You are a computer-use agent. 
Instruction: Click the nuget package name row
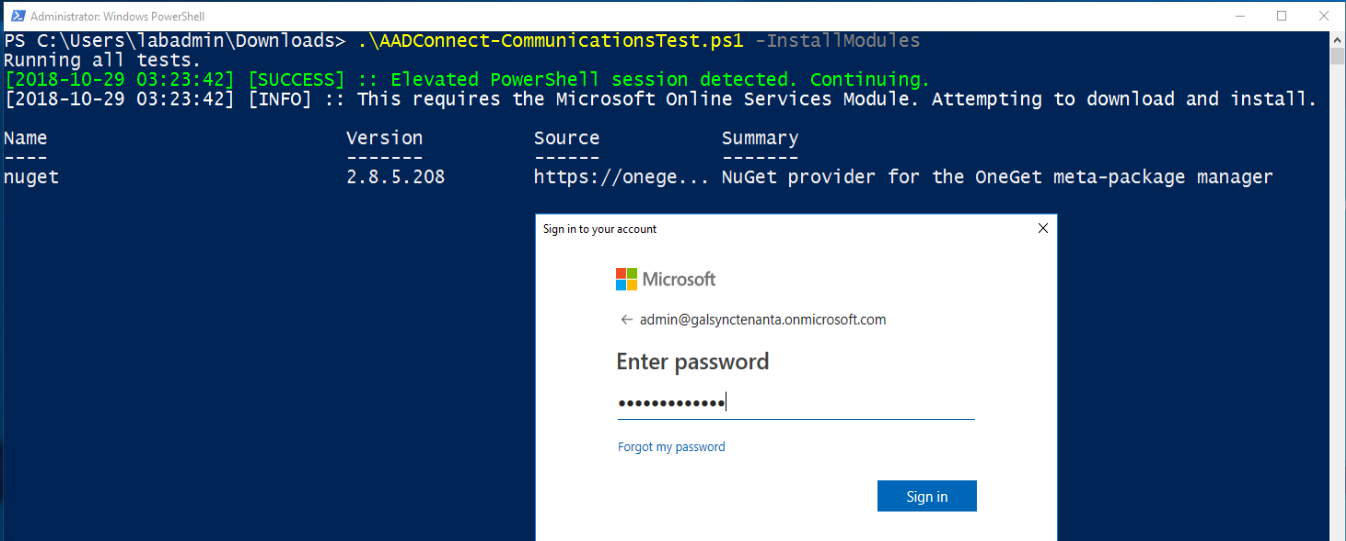(x=32, y=177)
